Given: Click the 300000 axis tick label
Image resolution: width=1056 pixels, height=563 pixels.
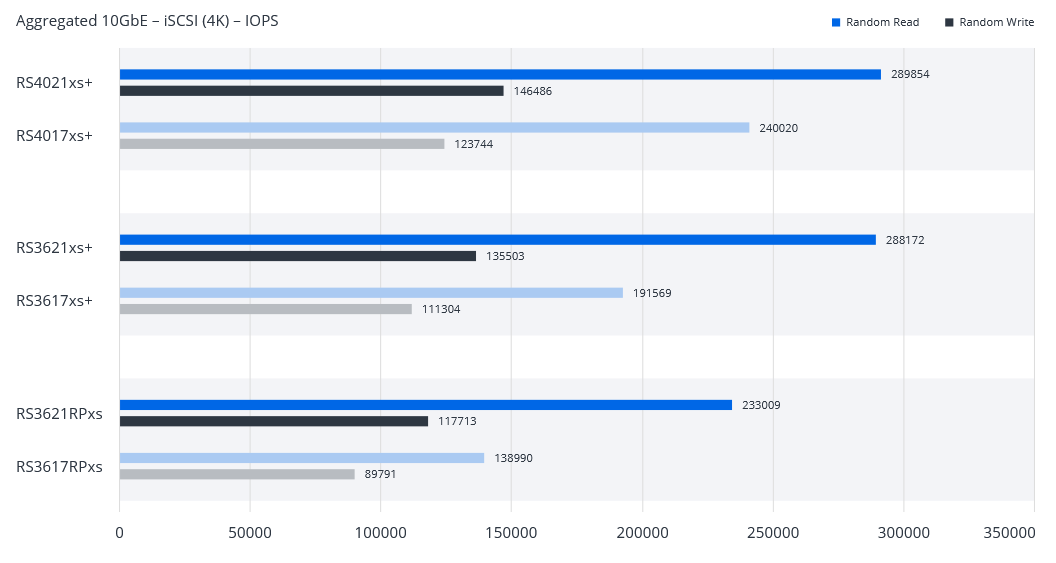Looking at the screenshot, I should tap(904, 533).
